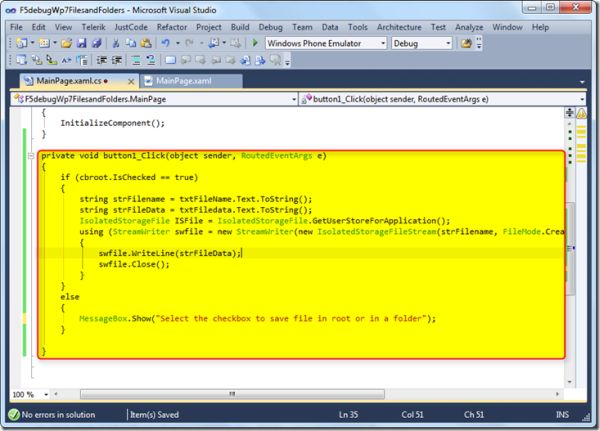Click the Cut scissors icon
600x431 pixels.
pos(117,44)
